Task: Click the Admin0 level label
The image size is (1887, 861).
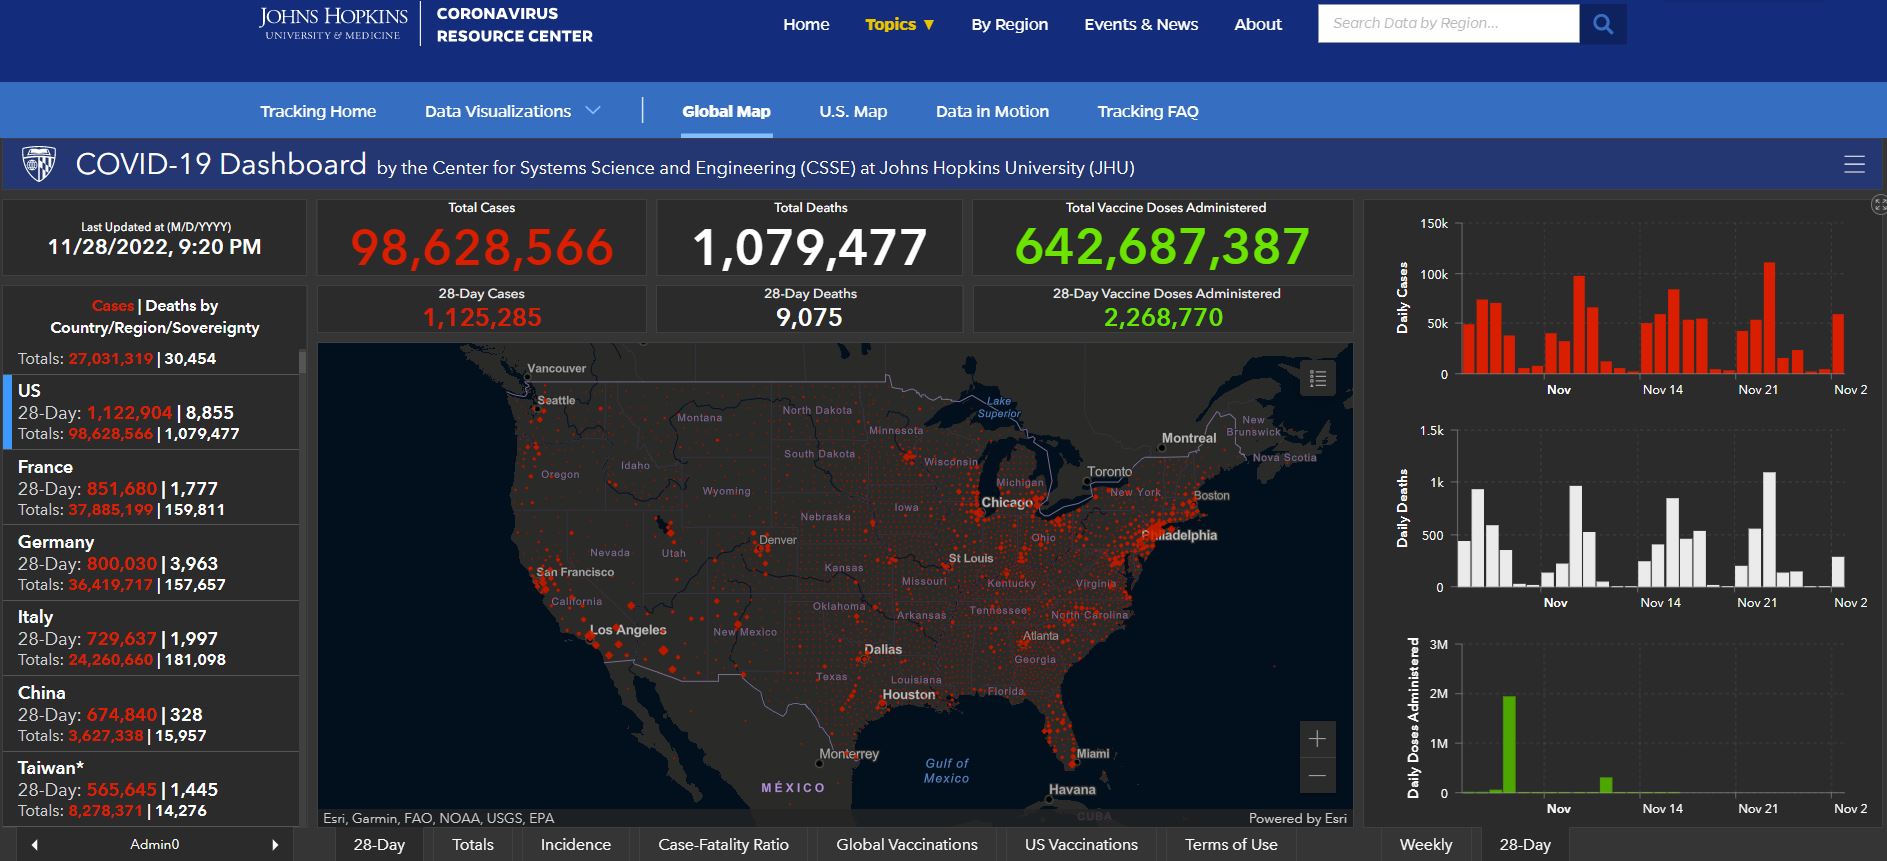Action: point(155,845)
